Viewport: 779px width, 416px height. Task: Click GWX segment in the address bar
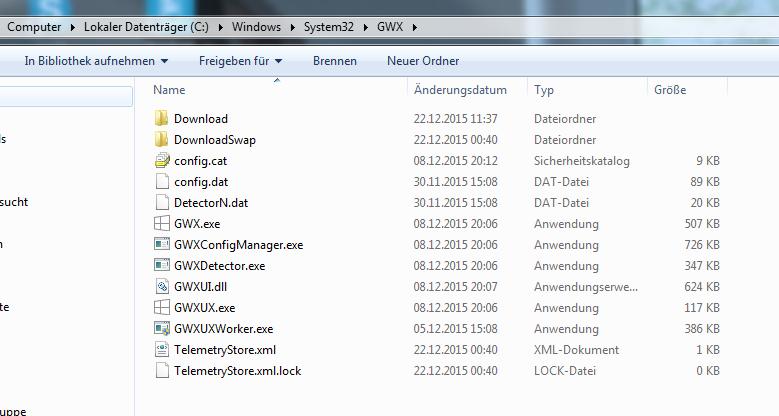pos(390,27)
